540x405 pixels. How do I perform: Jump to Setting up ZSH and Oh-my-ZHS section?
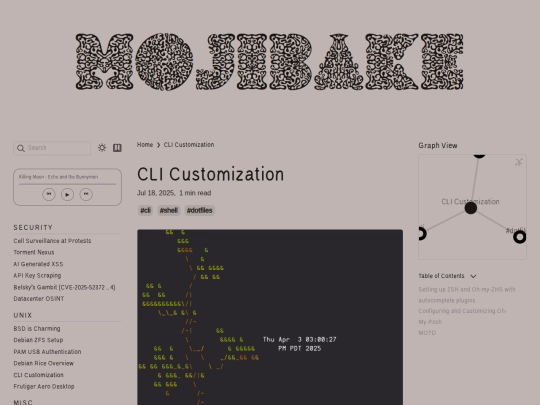pyautogui.click(x=467, y=295)
